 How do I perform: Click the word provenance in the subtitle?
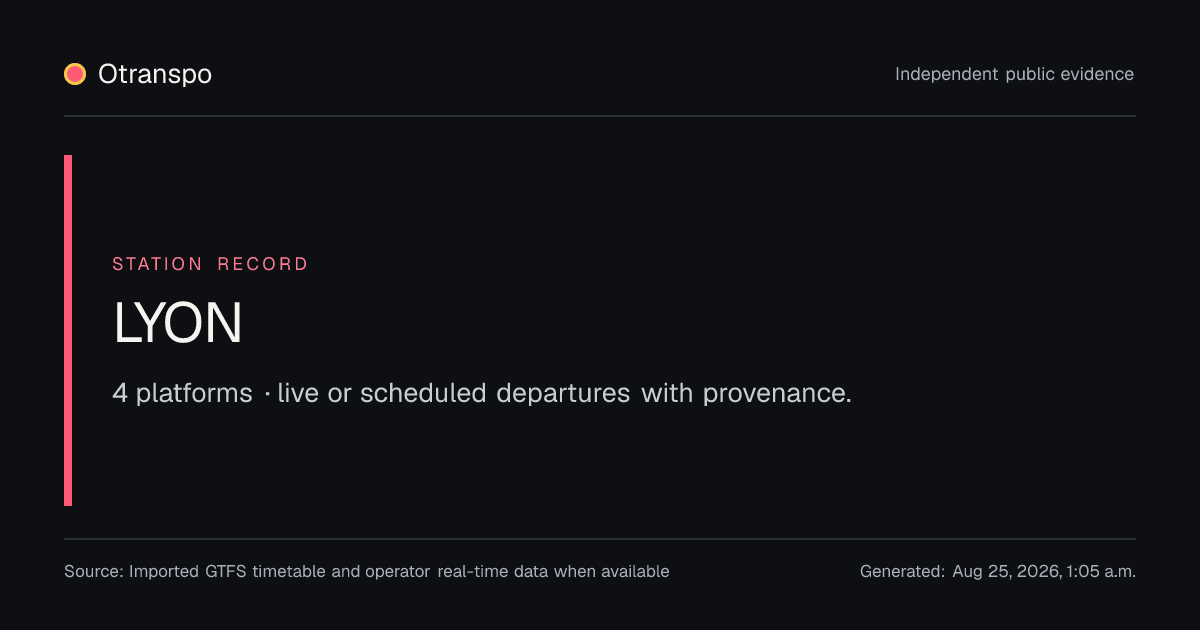click(777, 393)
